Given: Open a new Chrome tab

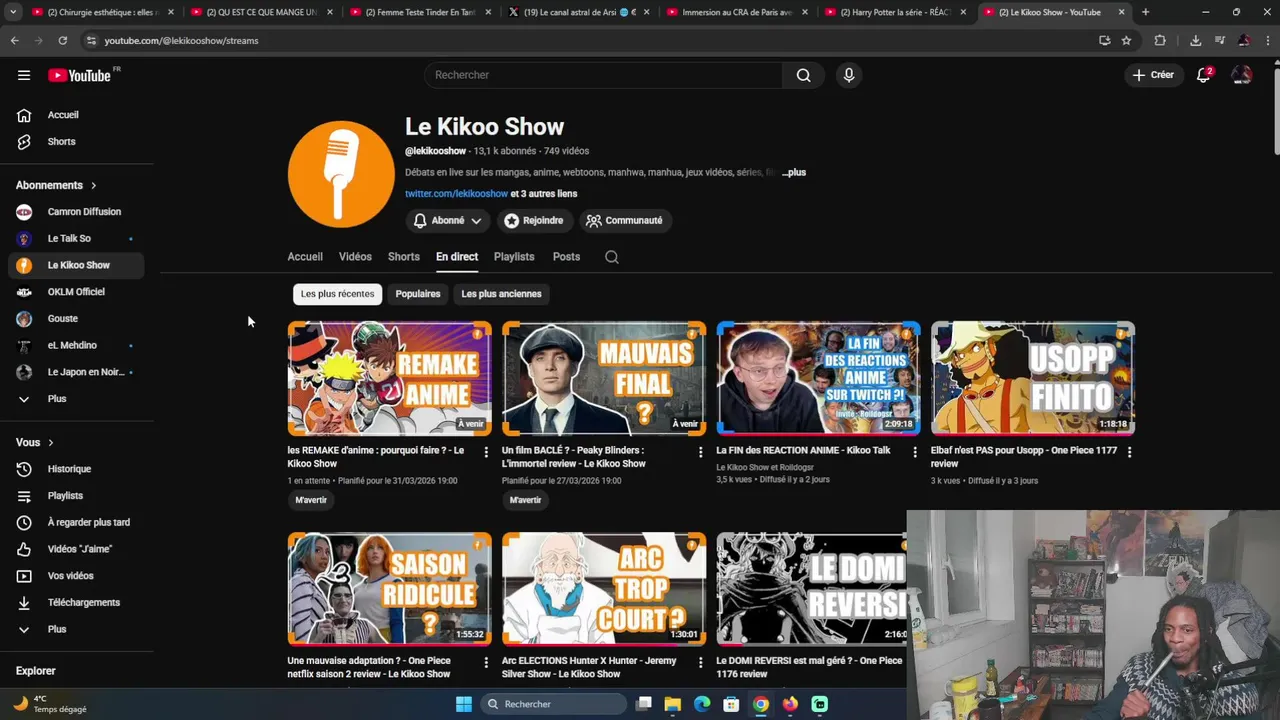Looking at the screenshot, I should [x=1145, y=12].
